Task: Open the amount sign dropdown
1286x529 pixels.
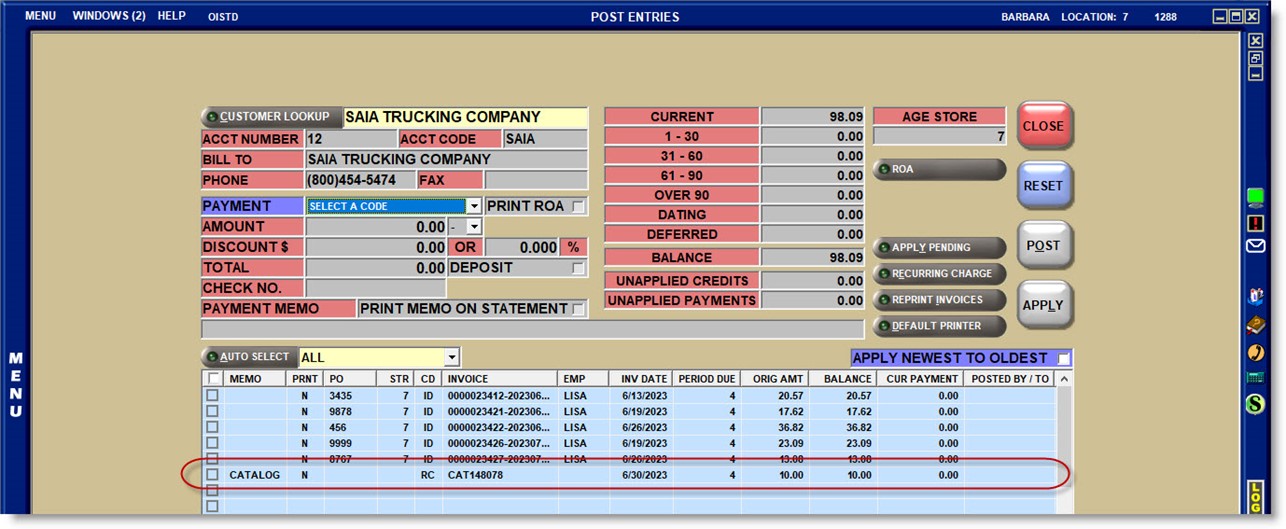Action: coord(474,227)
